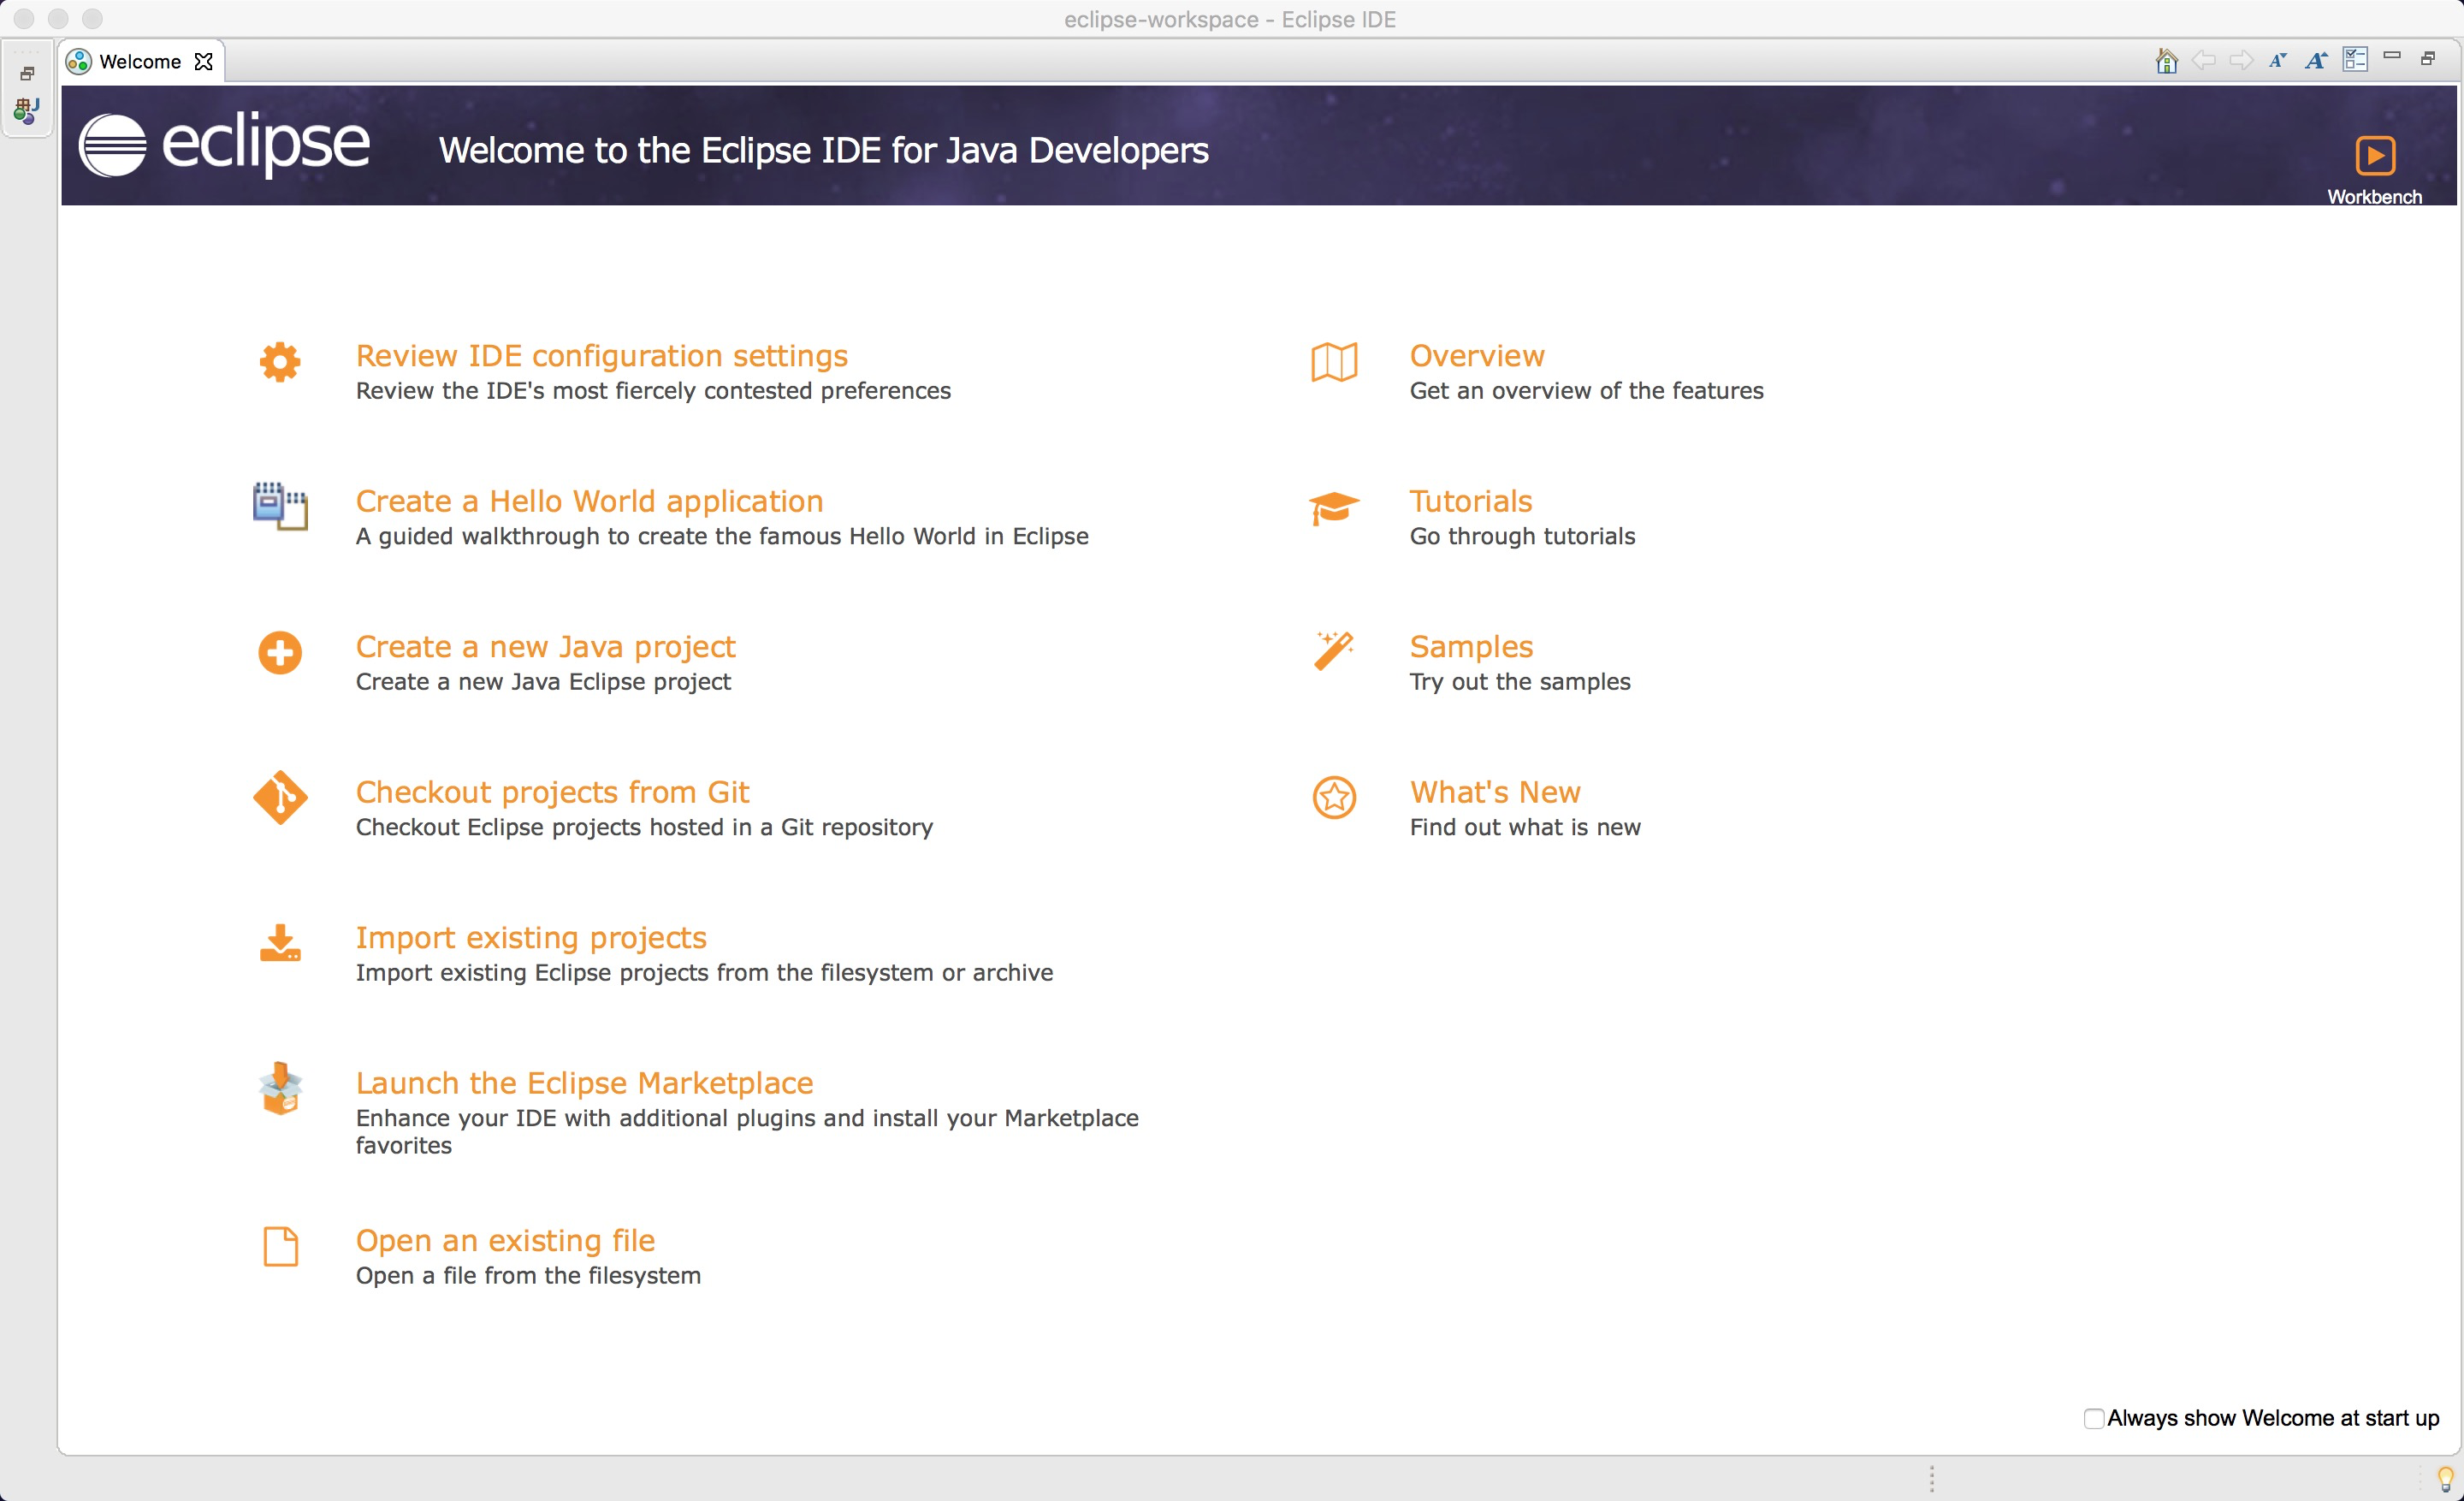Click the plus icon for new Java project
The width and height of the screenshot is (2464, 1501).
tap(280, 653)
